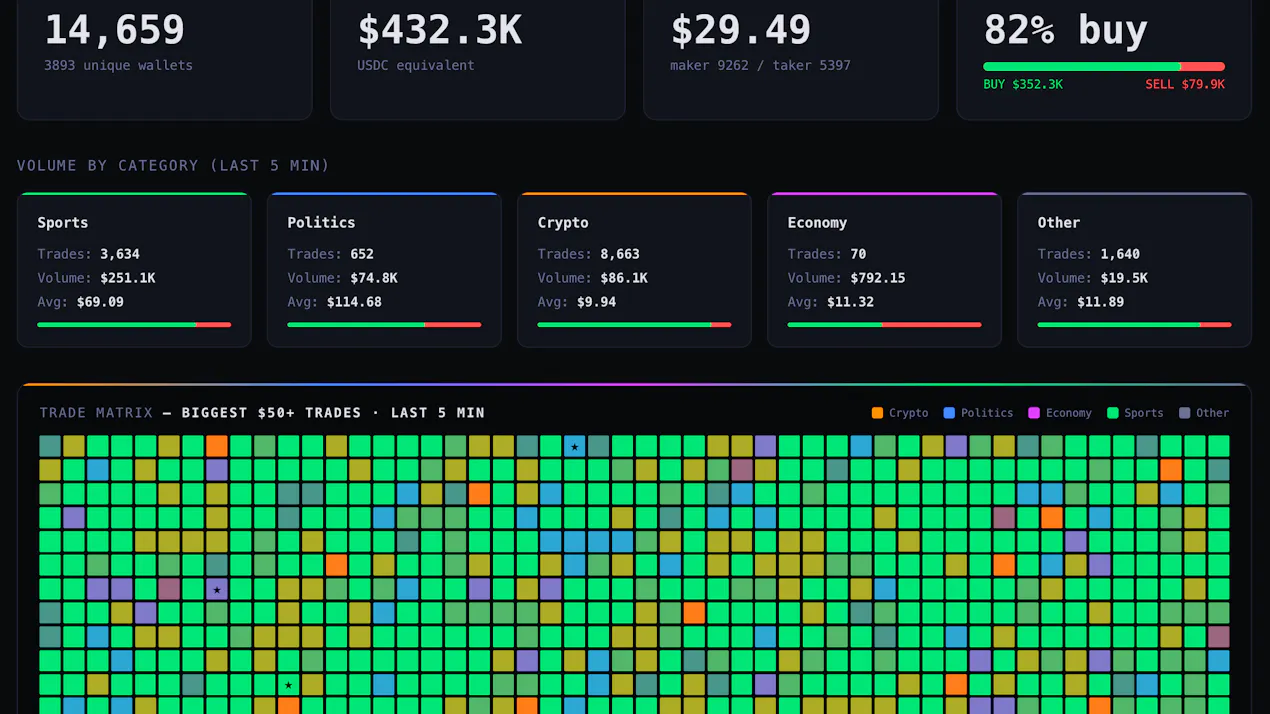Viewport: 1270px width, 714px height.
Task: Click Economy average value $11.32
Action: coord(850,302)
